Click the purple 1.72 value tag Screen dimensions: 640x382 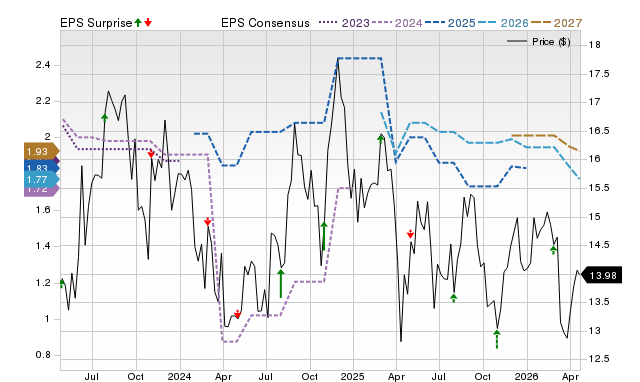pyautogui.click(x=41, y=190)
